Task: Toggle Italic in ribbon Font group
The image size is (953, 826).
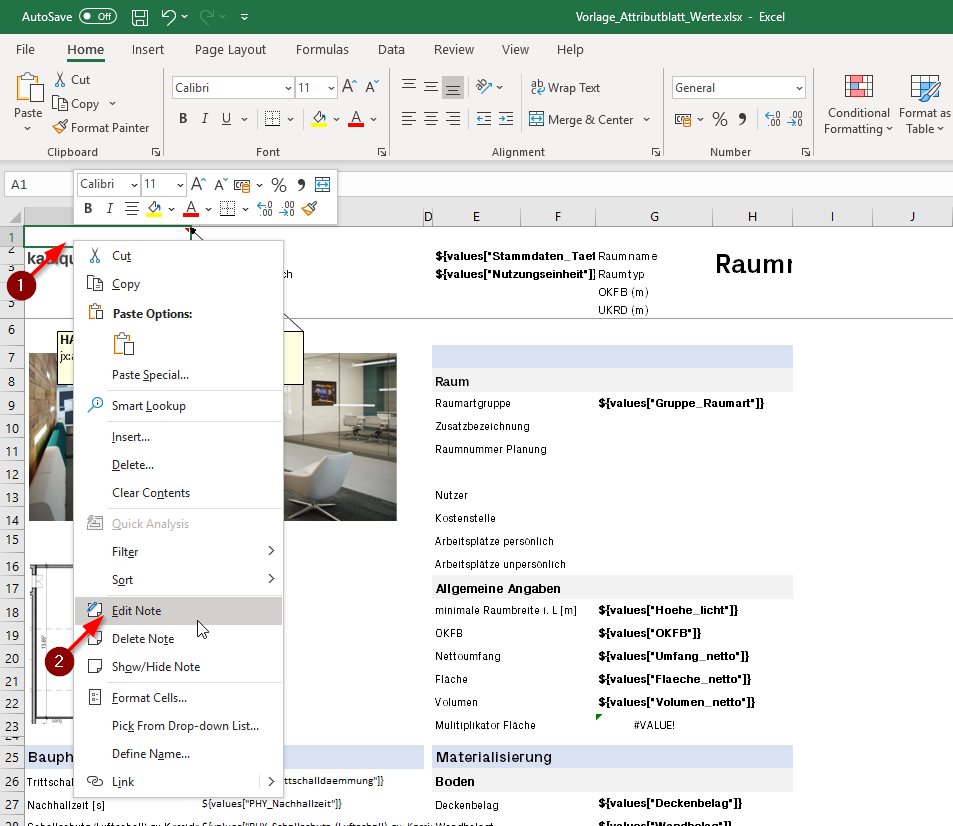Action: click(x=205, y=119)
